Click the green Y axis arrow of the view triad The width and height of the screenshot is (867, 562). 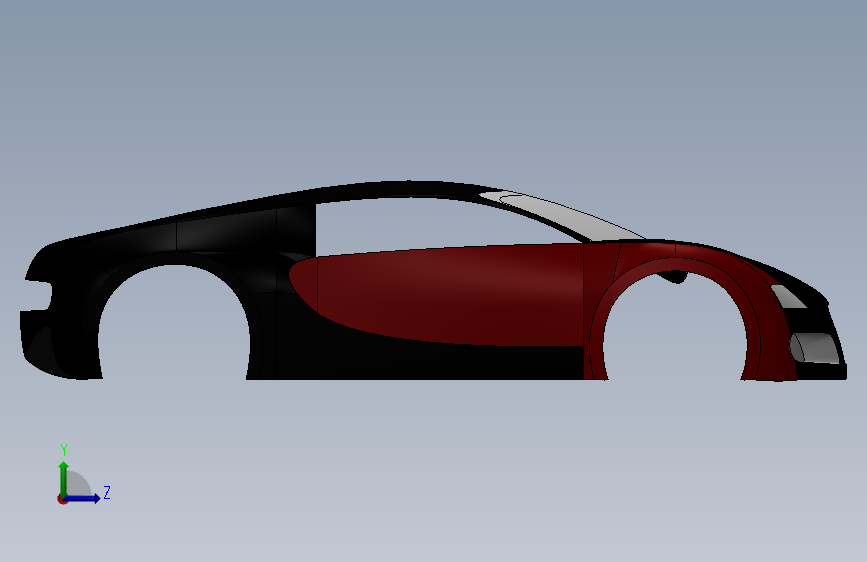64,478
